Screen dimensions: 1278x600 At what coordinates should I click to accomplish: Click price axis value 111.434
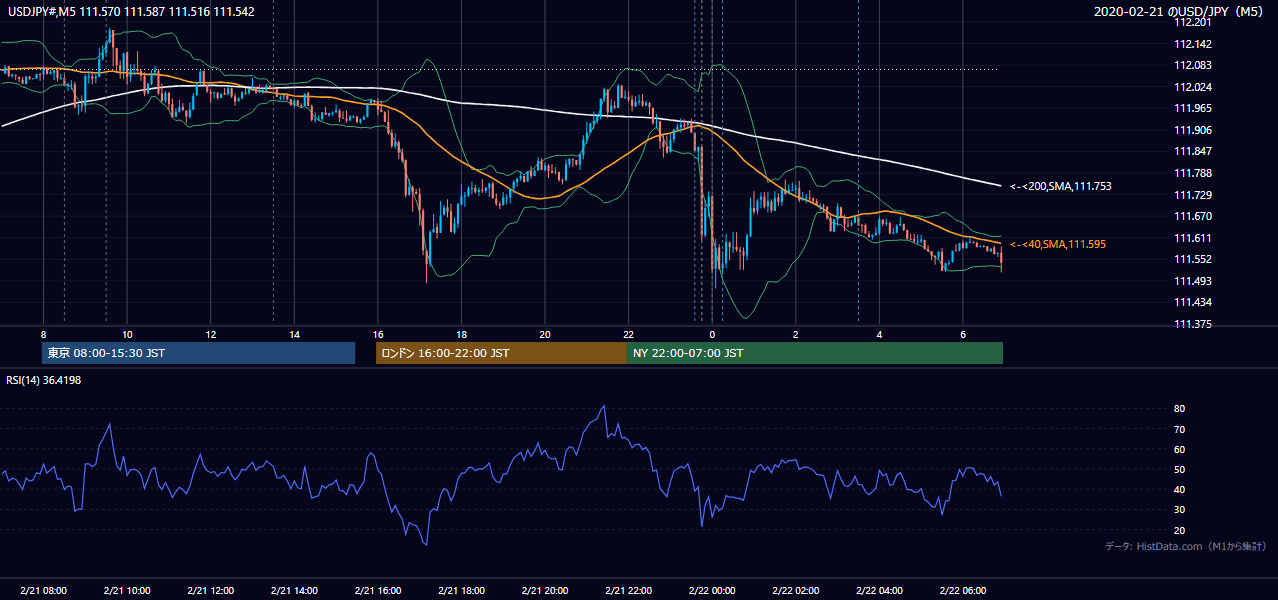(1191, 302)
